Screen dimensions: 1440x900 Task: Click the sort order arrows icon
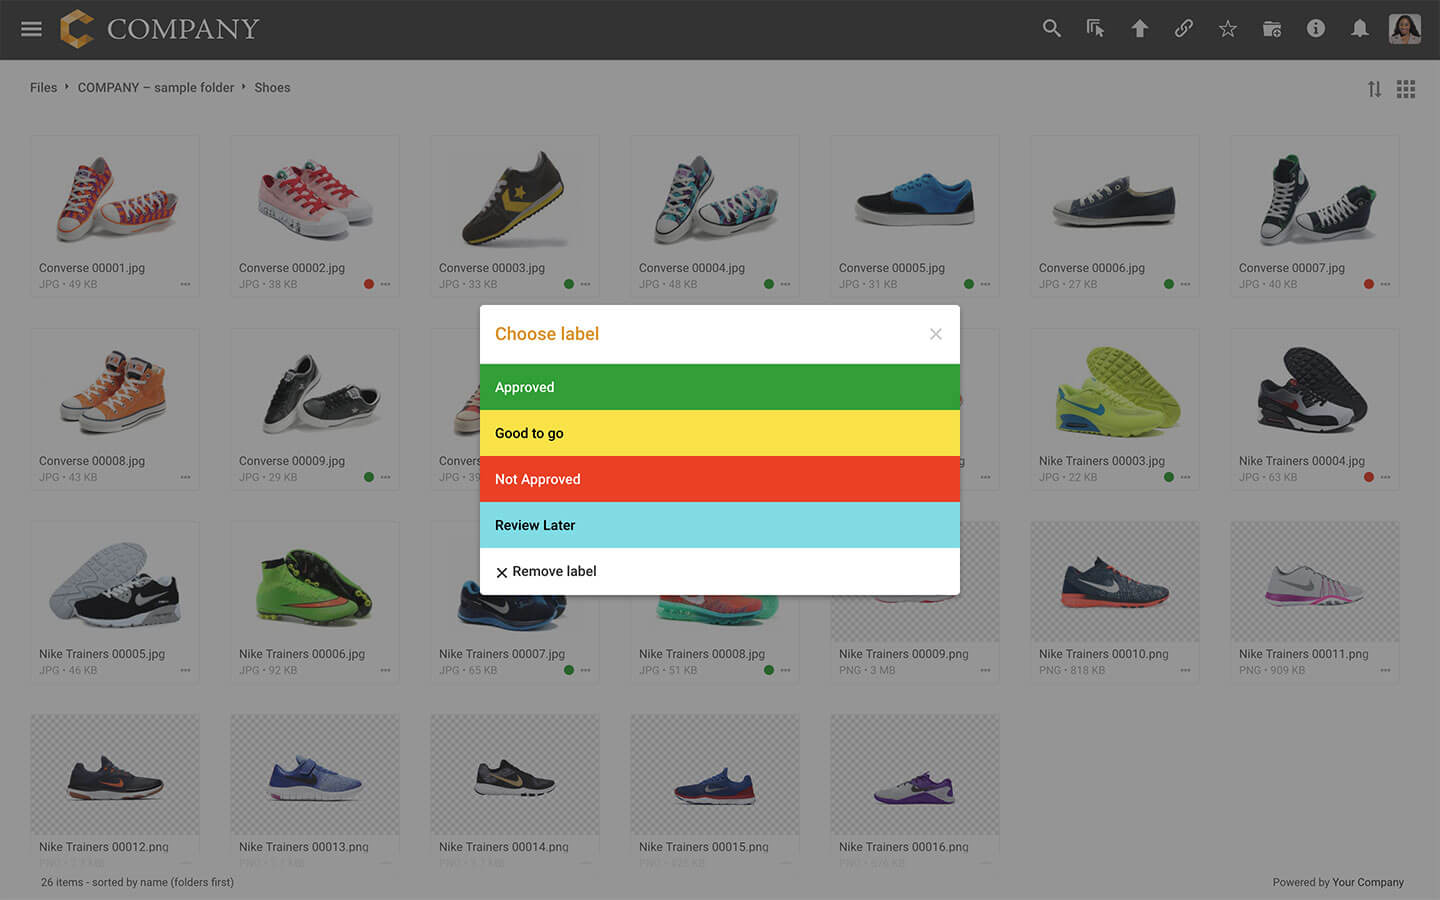click(x=1374, y=89)
